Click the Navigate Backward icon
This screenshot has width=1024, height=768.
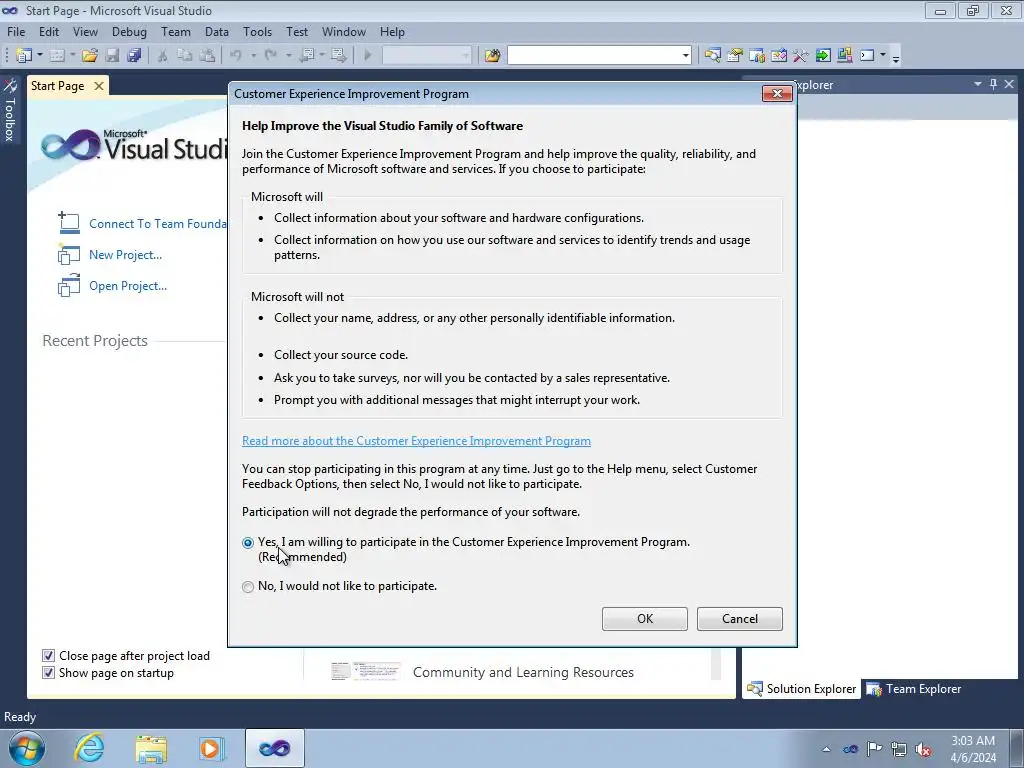pyautogui.click(x=307, y=56)
